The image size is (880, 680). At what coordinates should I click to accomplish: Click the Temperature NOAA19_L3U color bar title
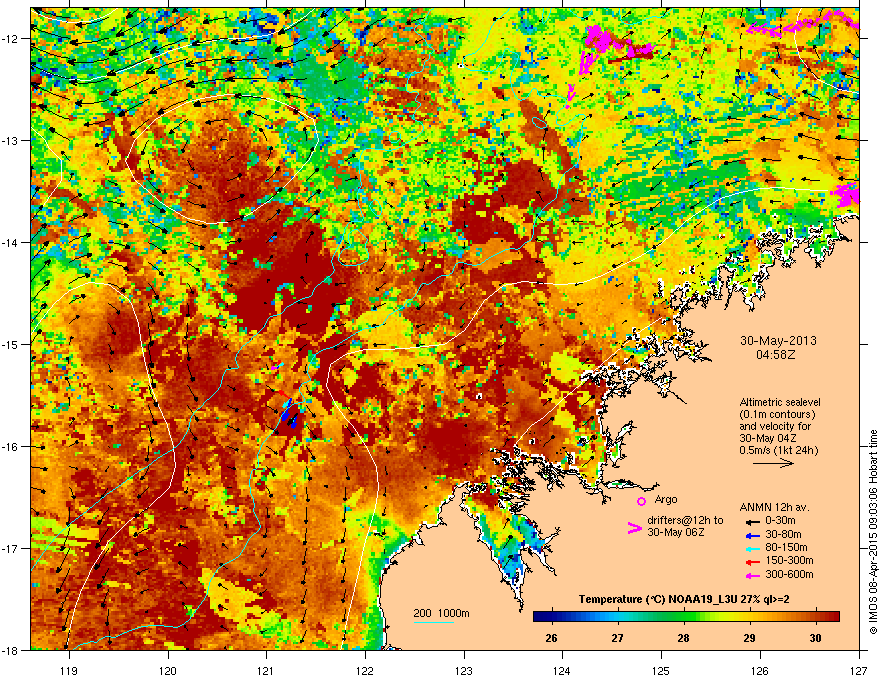coord(684,600)
